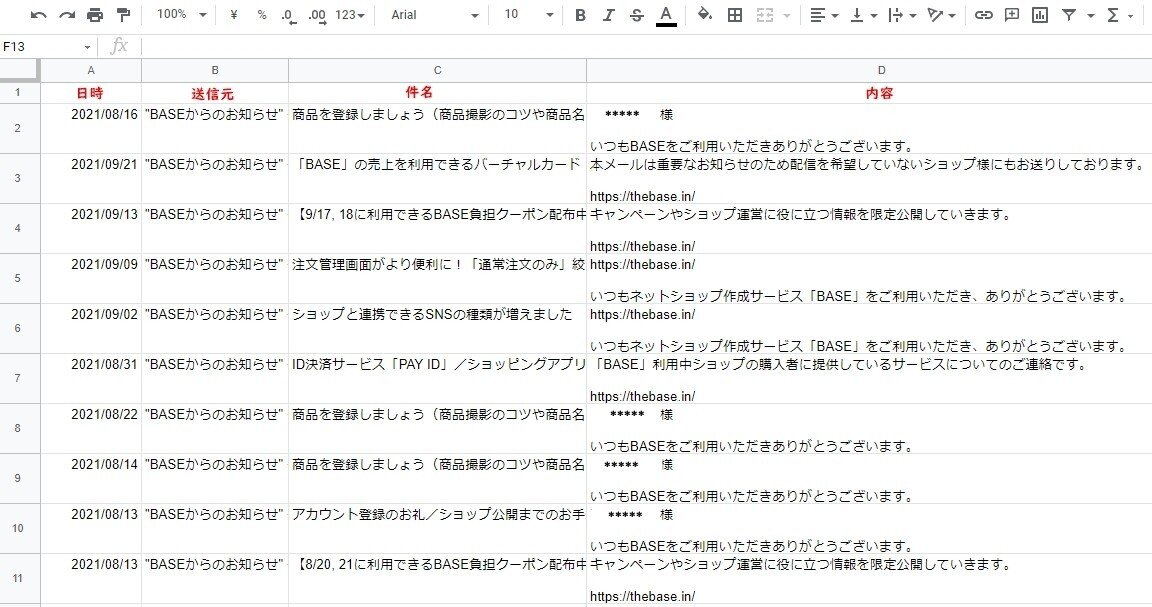Apply italic formatting
The image size is (1152, 607).
tap(608, 15)
